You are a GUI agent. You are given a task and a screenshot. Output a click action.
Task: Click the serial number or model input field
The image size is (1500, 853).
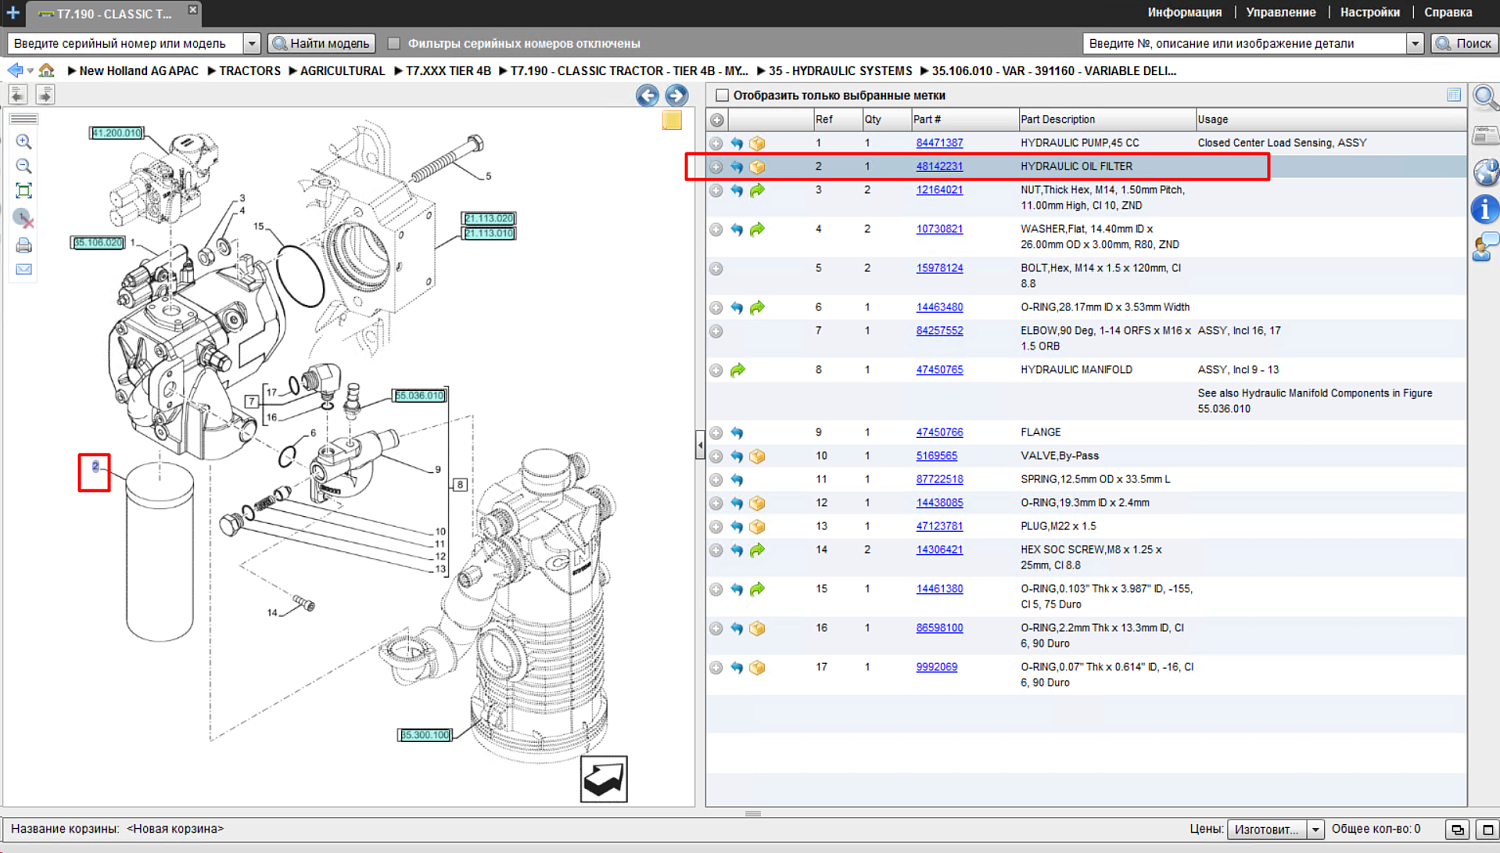(x=125, y=43)
